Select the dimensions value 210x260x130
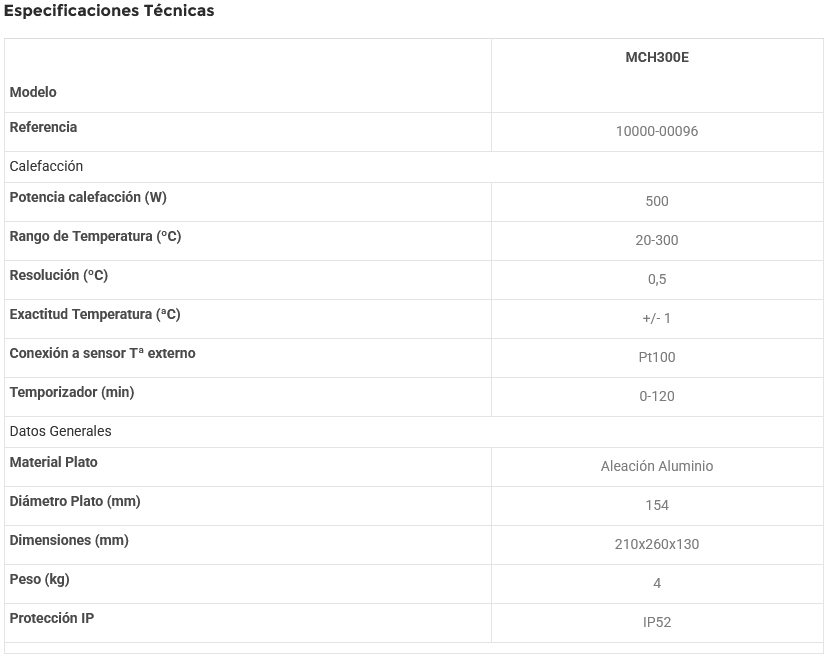 pos(657,544)
